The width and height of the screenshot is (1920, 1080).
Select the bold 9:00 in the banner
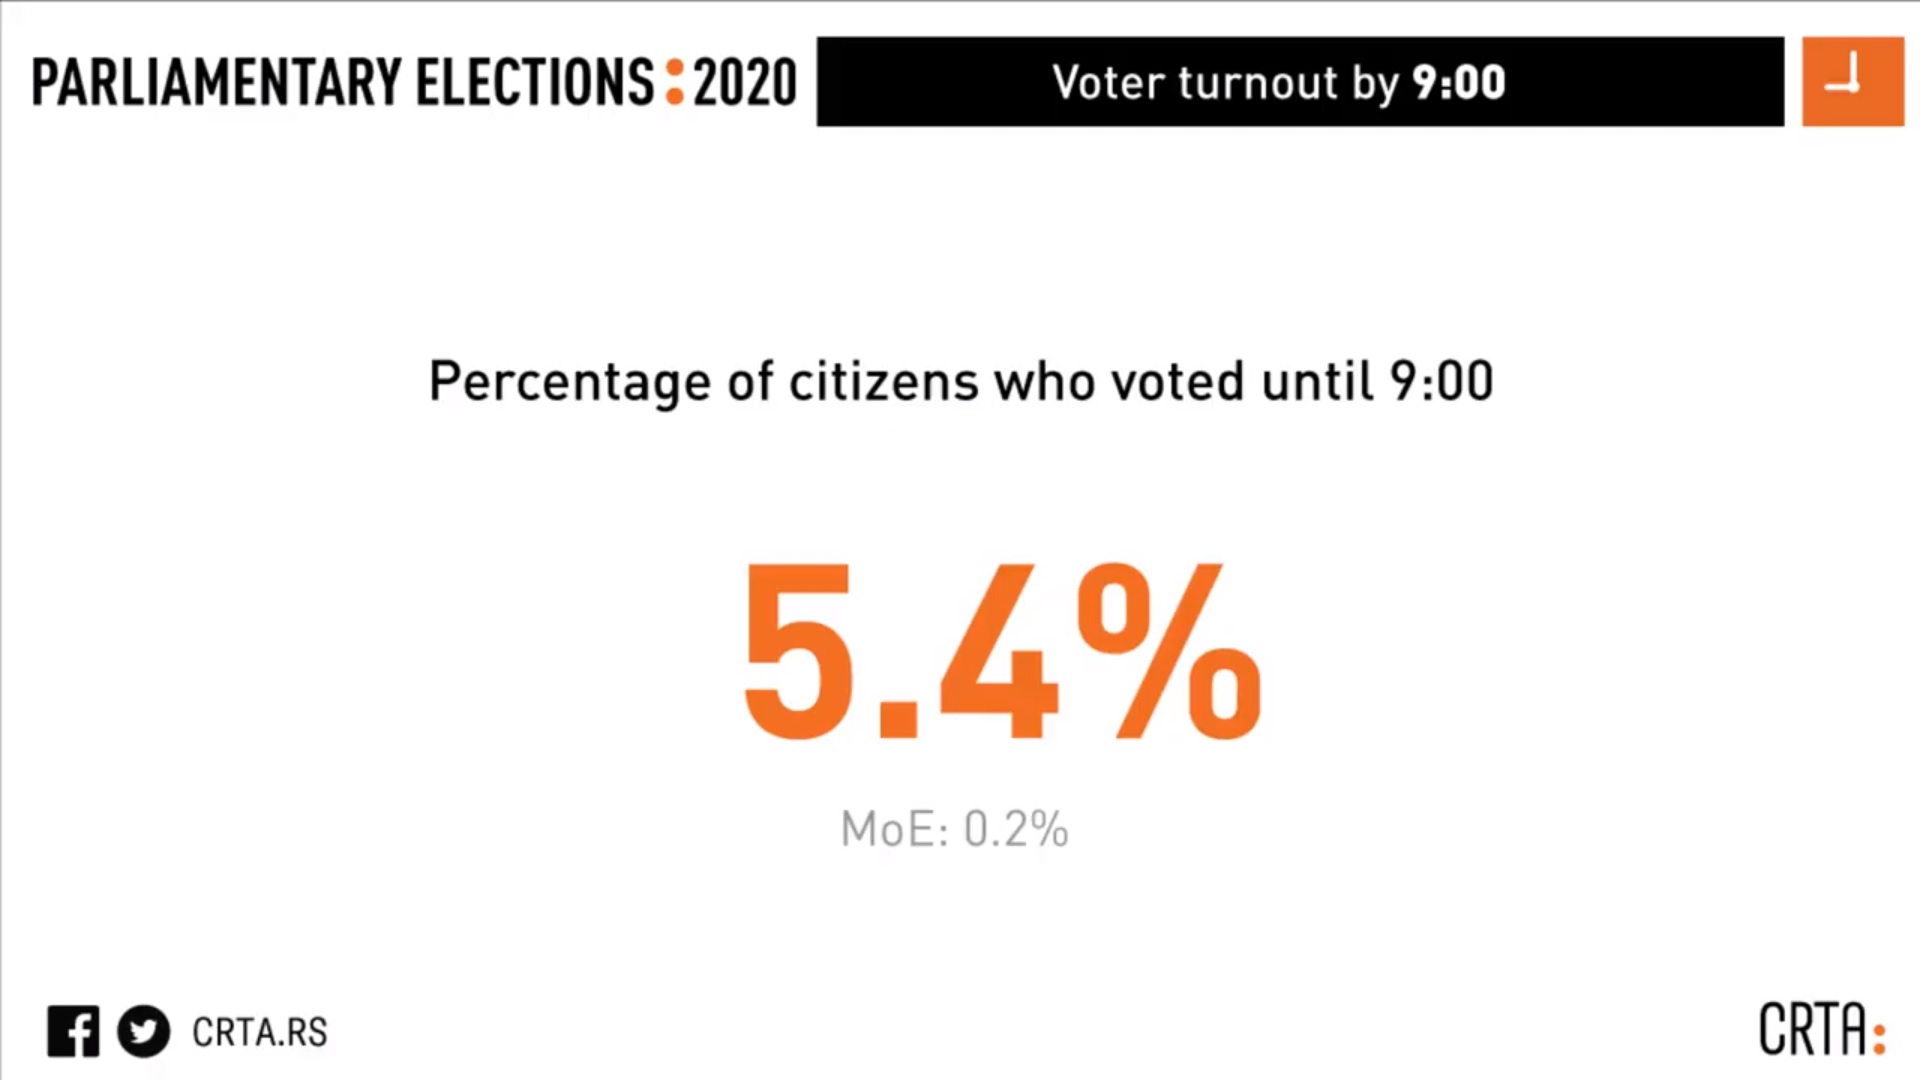tap(1458, 82)
